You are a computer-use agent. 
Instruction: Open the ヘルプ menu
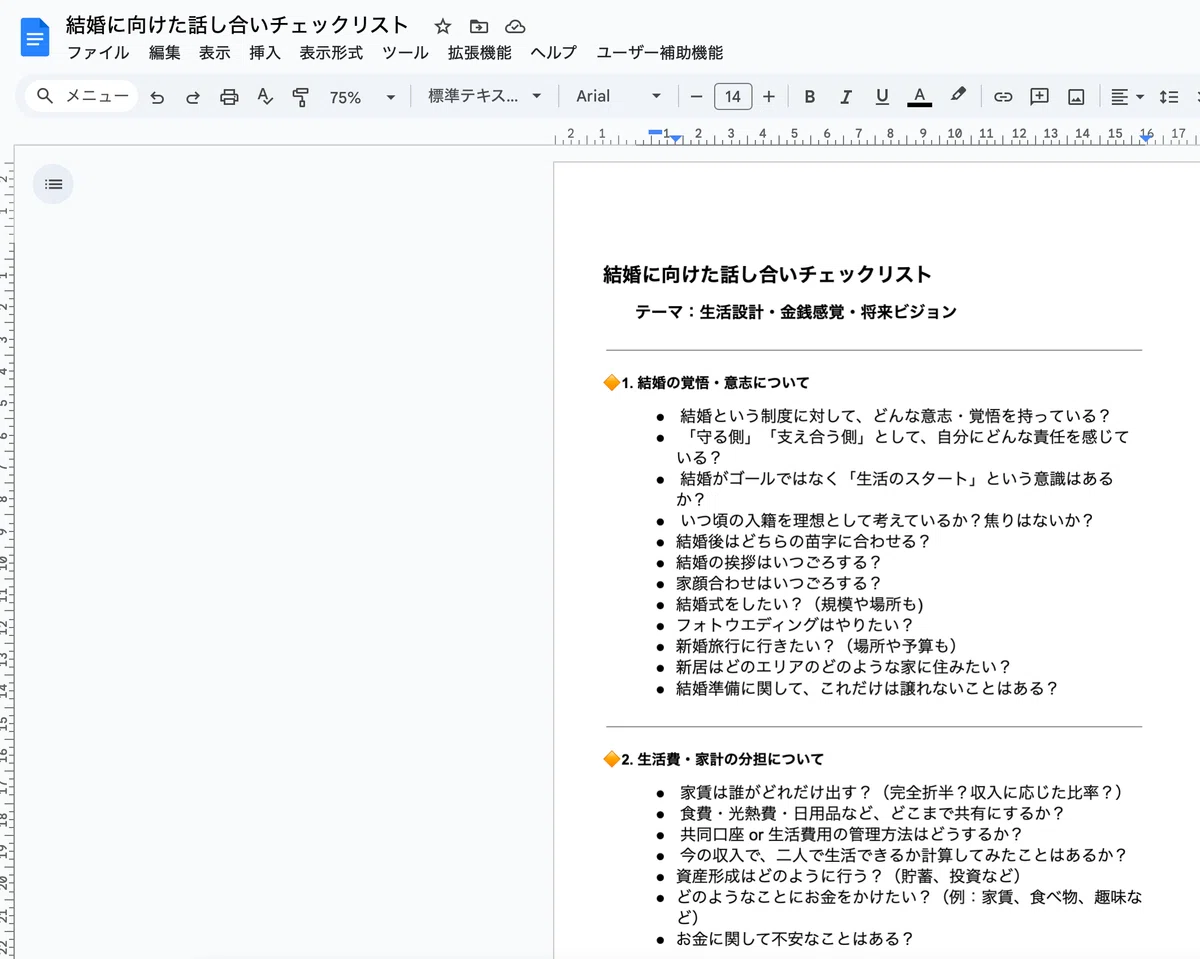click(553, 53)
